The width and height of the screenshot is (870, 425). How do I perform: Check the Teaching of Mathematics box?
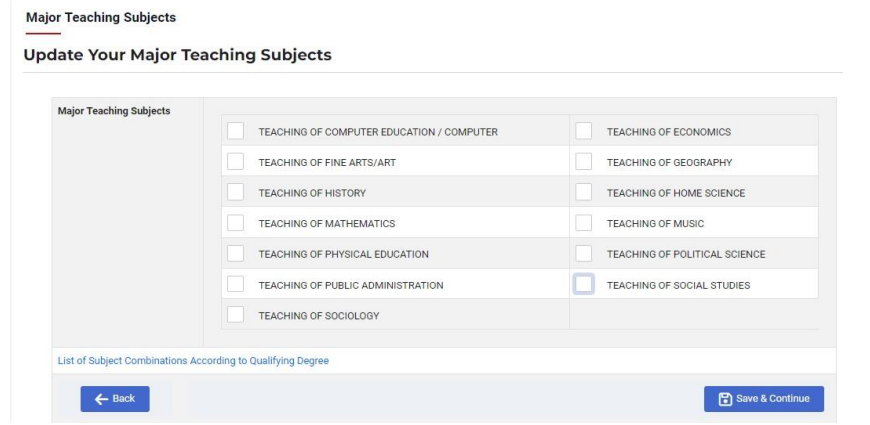[x=235, y=222]
